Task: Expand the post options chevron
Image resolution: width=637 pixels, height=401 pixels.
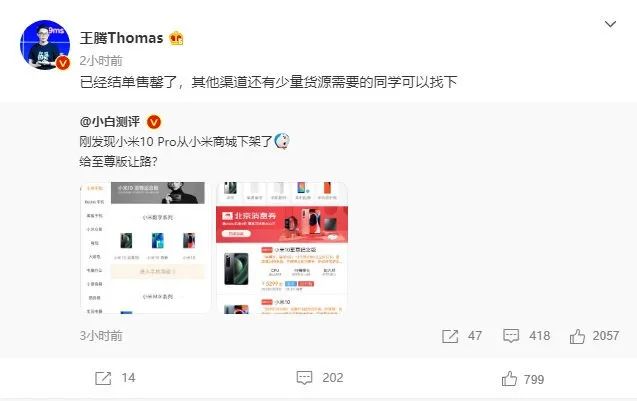Action: tap(610, 24)
